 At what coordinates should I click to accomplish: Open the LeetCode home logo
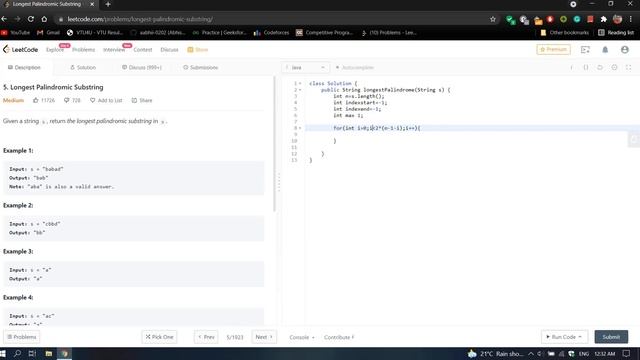click(20, 49)
